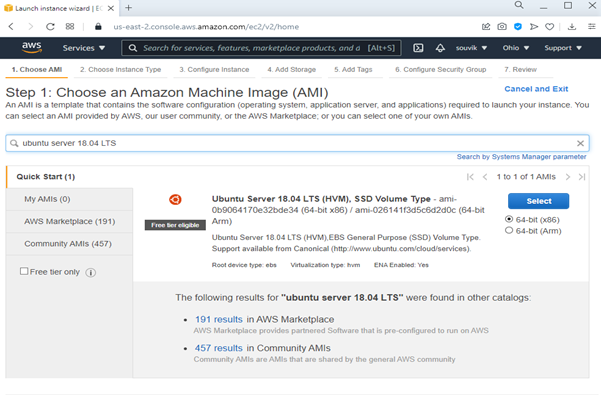
Task: Click the Free tier only info icon
Action: [x=91, y=272]
